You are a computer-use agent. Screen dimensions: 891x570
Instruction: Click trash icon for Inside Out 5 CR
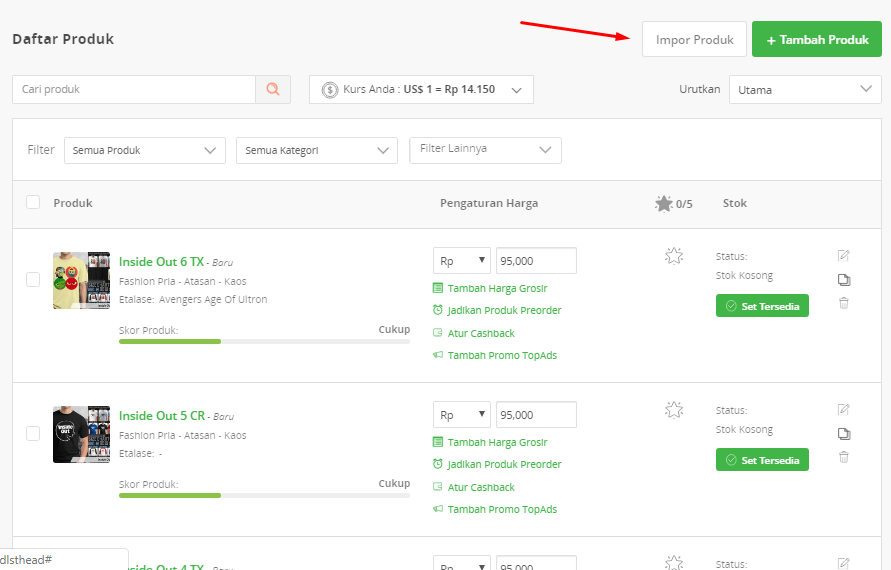click(x=844, y=457)
